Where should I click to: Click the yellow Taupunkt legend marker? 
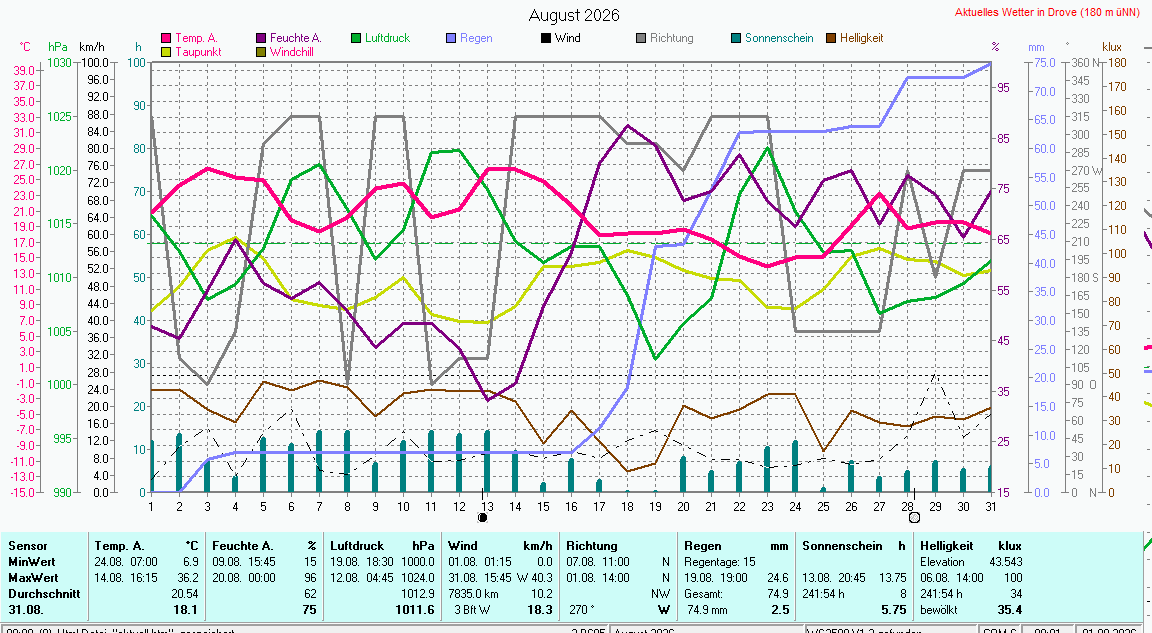point(166,52)
